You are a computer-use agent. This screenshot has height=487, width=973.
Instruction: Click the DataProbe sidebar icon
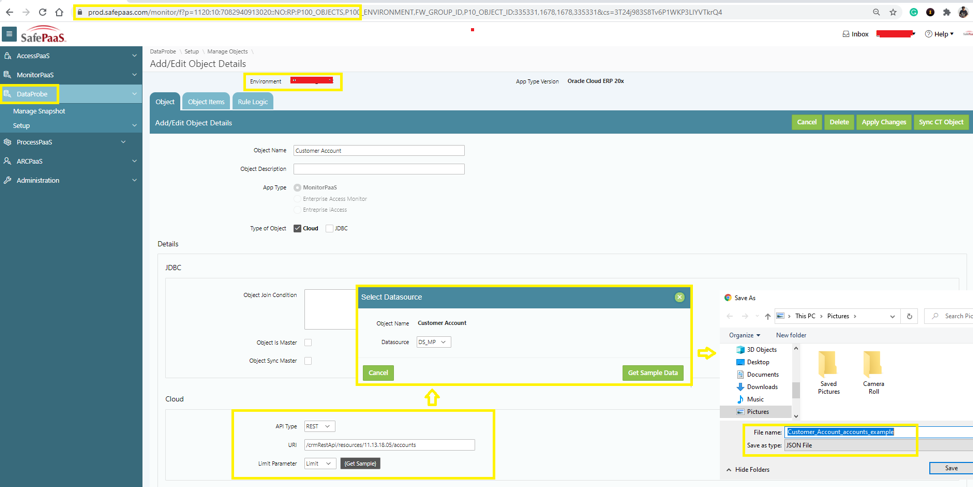coord(7,94)
